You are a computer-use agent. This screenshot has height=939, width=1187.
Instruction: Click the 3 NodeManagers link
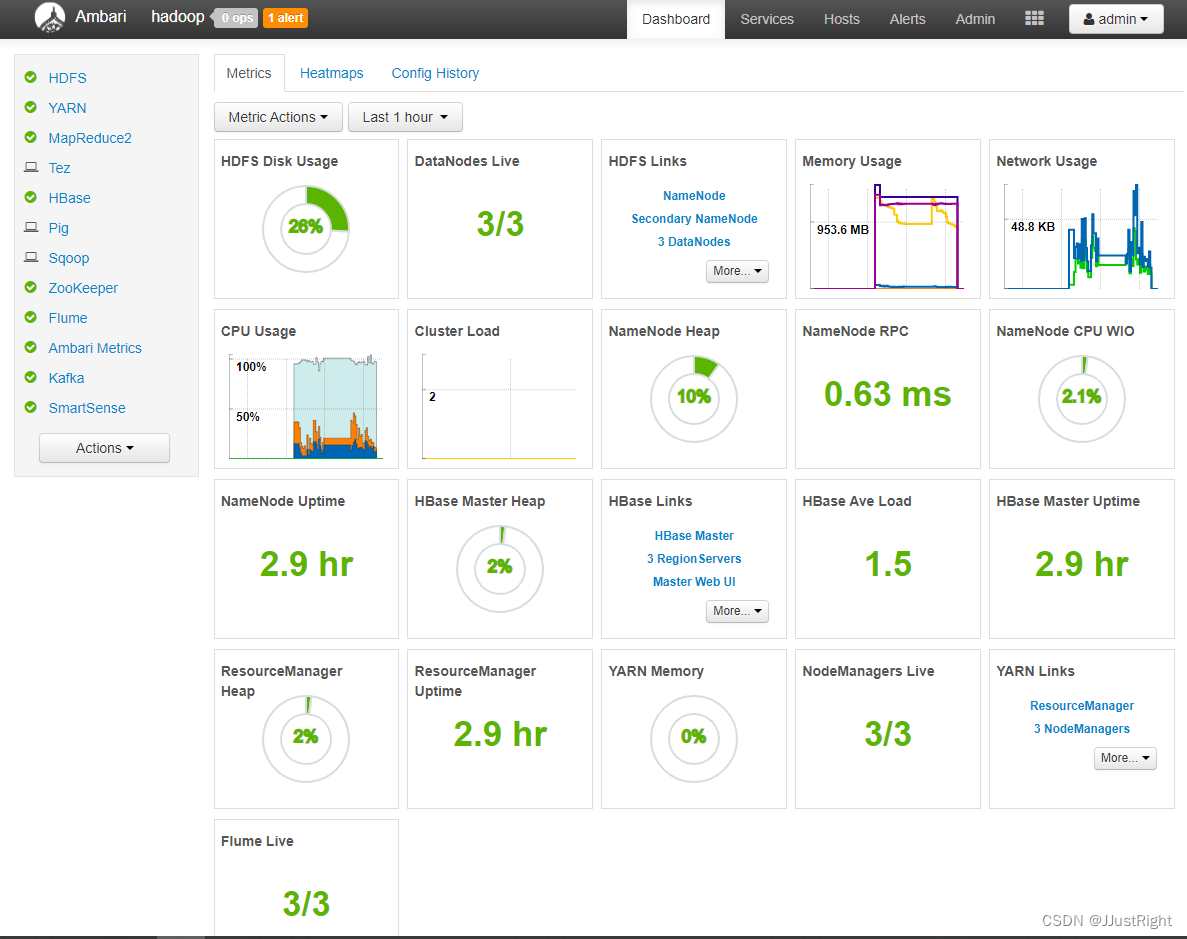point(1082,728)
